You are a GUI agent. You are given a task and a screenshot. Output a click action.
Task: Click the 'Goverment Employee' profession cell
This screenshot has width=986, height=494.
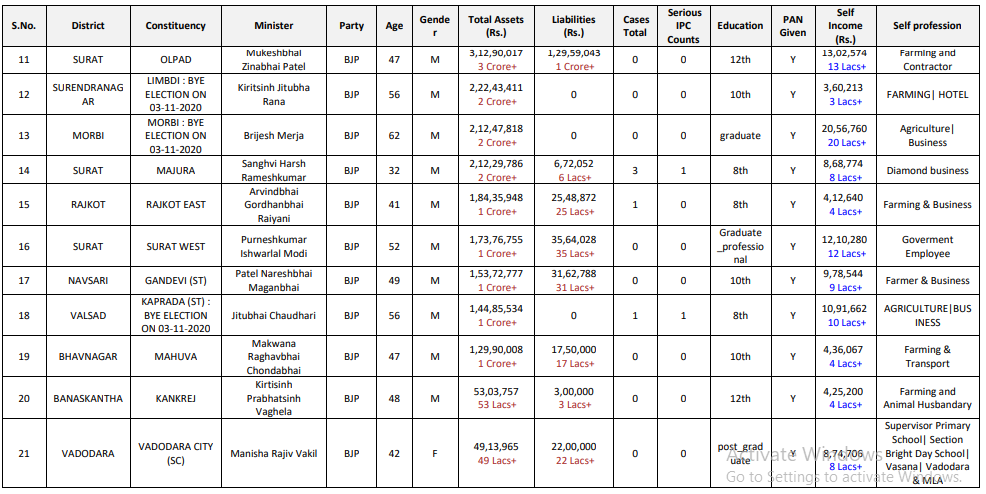(x=927, y=246)
